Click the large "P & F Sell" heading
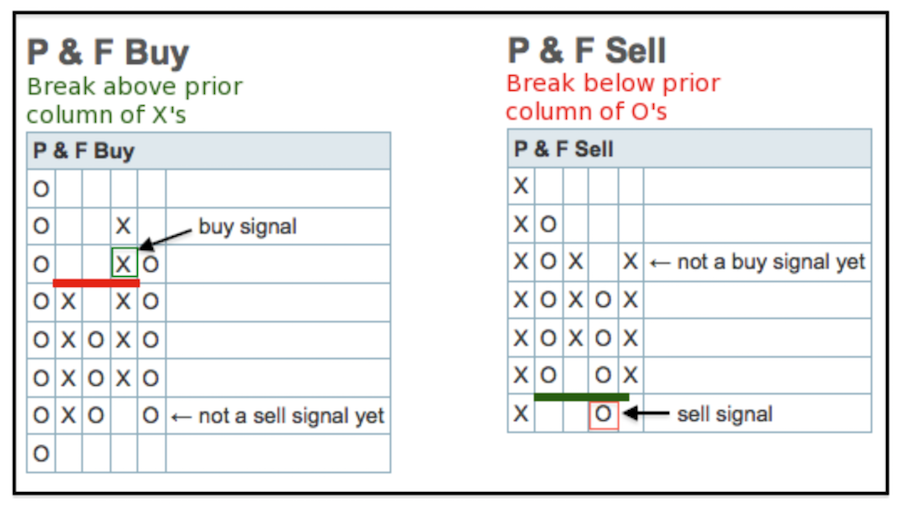This screenshot has width=900, height=506. pyautogui.click(x=586, y=50)
